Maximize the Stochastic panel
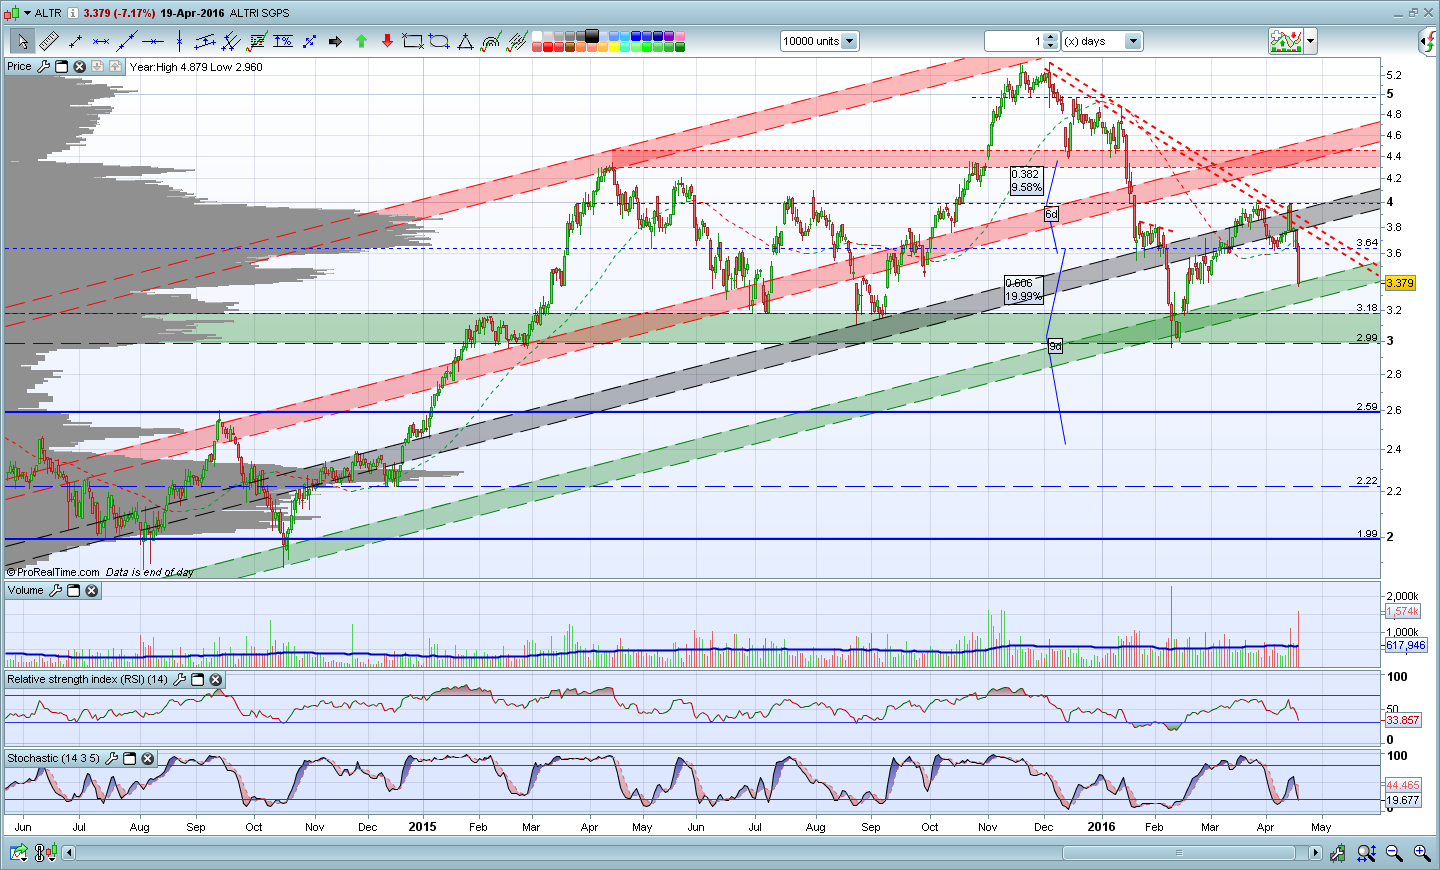The image size is (1440, 870). [x=130, y=758]
